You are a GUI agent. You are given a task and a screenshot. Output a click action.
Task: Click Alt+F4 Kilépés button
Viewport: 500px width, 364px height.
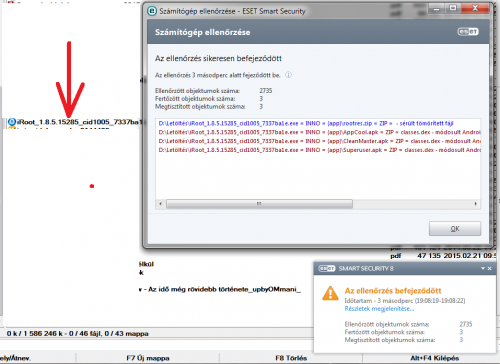[x=434, y=358]
